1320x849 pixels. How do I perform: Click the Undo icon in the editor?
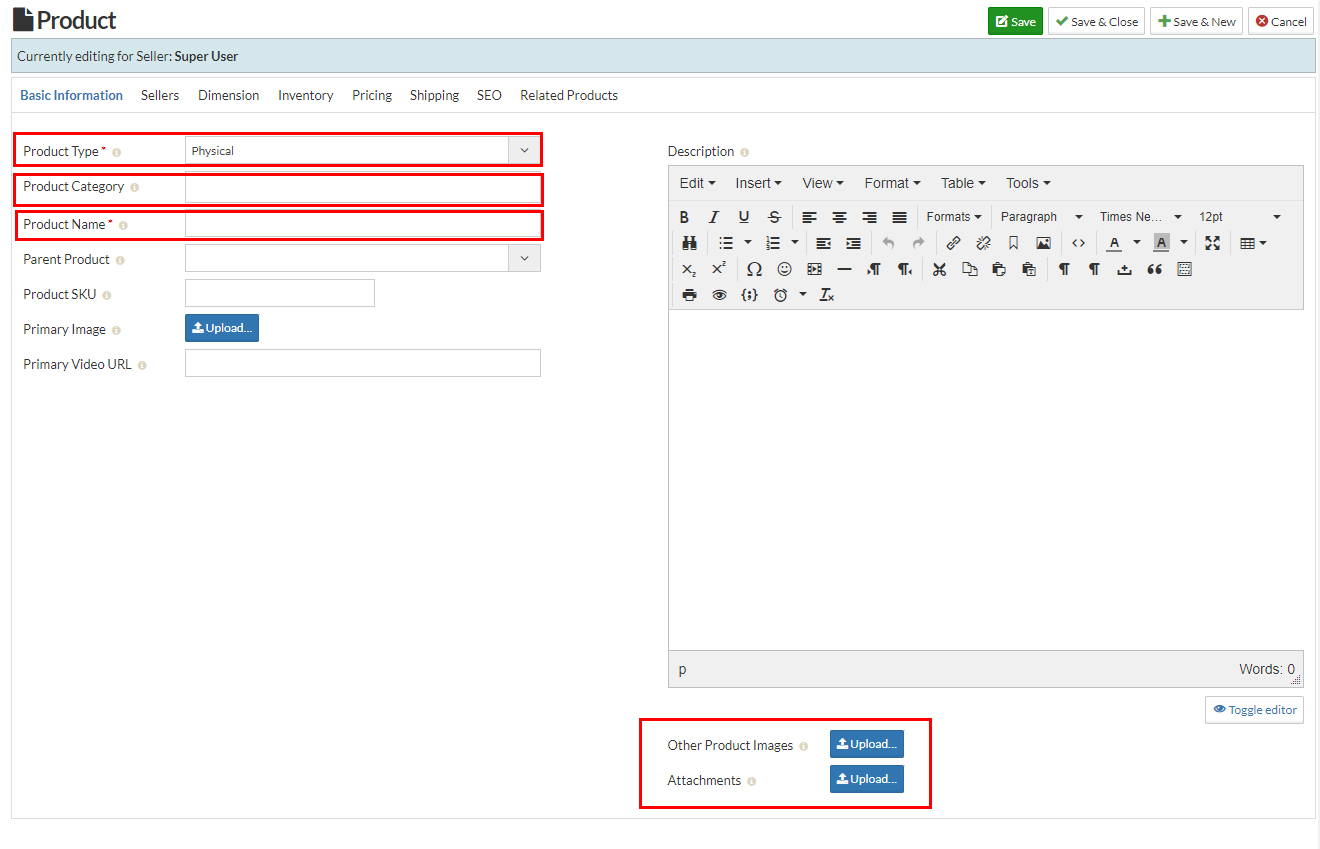[x=888, y=242]
